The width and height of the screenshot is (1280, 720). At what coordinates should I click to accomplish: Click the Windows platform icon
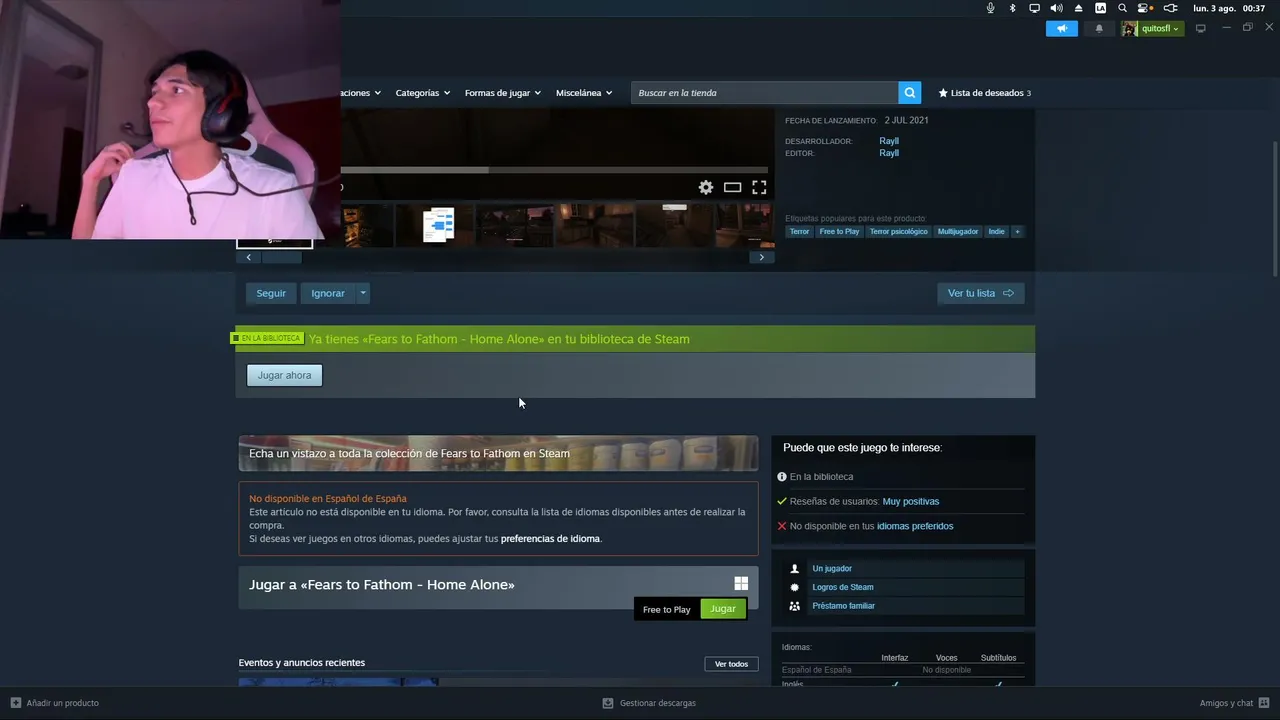click(x=741, y=584)
